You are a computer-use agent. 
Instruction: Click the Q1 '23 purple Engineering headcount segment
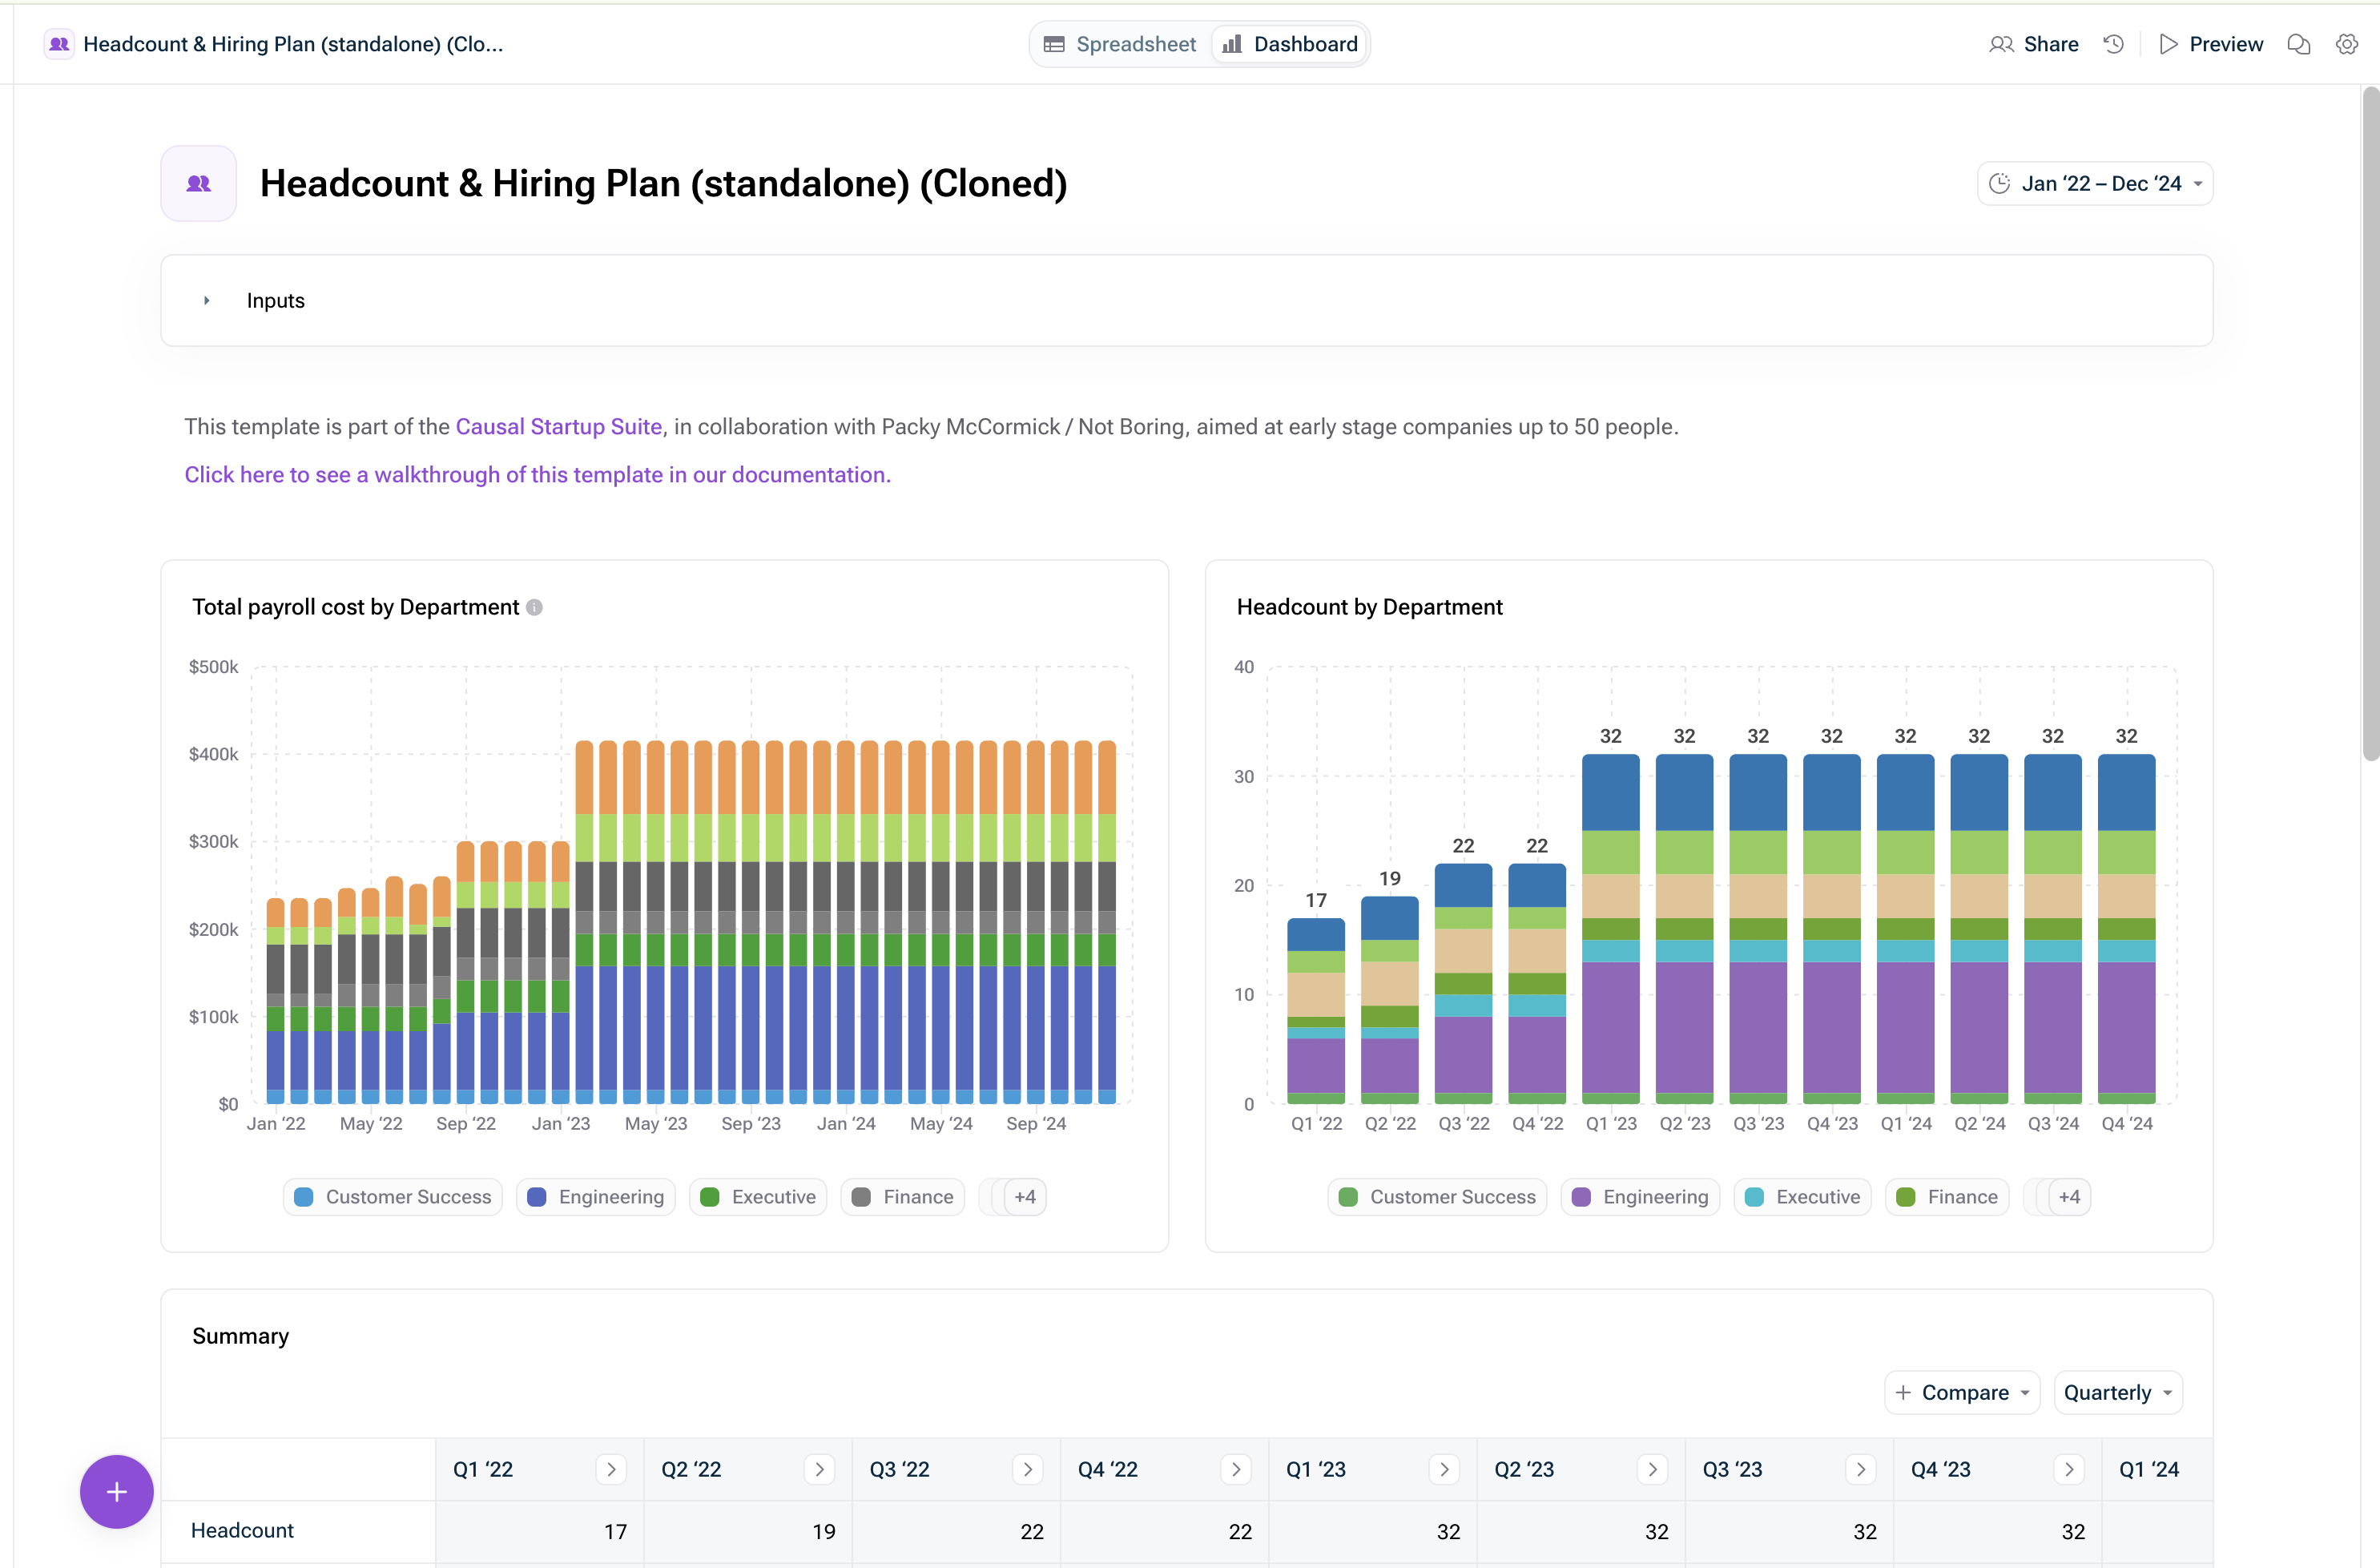click(1610, 1027)
